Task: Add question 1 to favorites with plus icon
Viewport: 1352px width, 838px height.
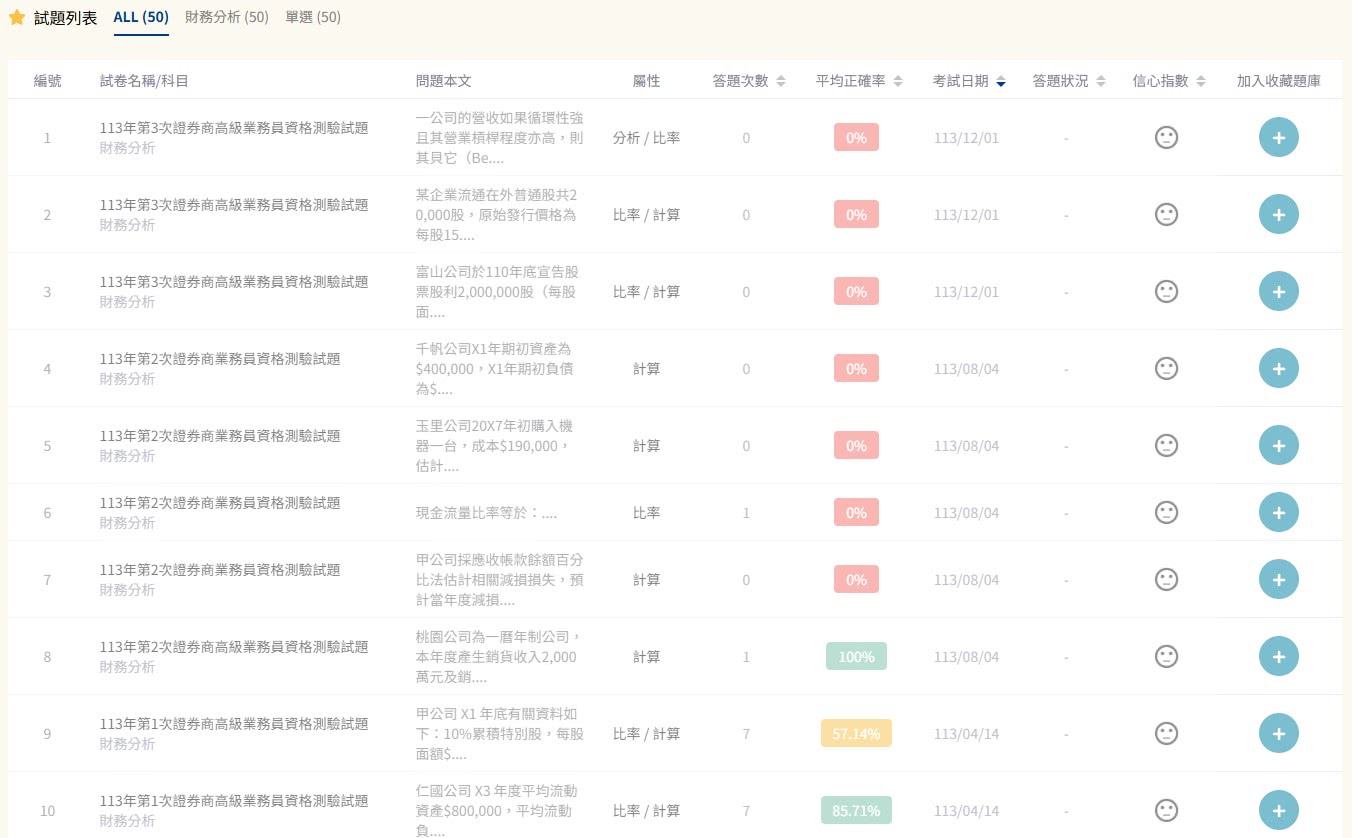Action: 1279,137
